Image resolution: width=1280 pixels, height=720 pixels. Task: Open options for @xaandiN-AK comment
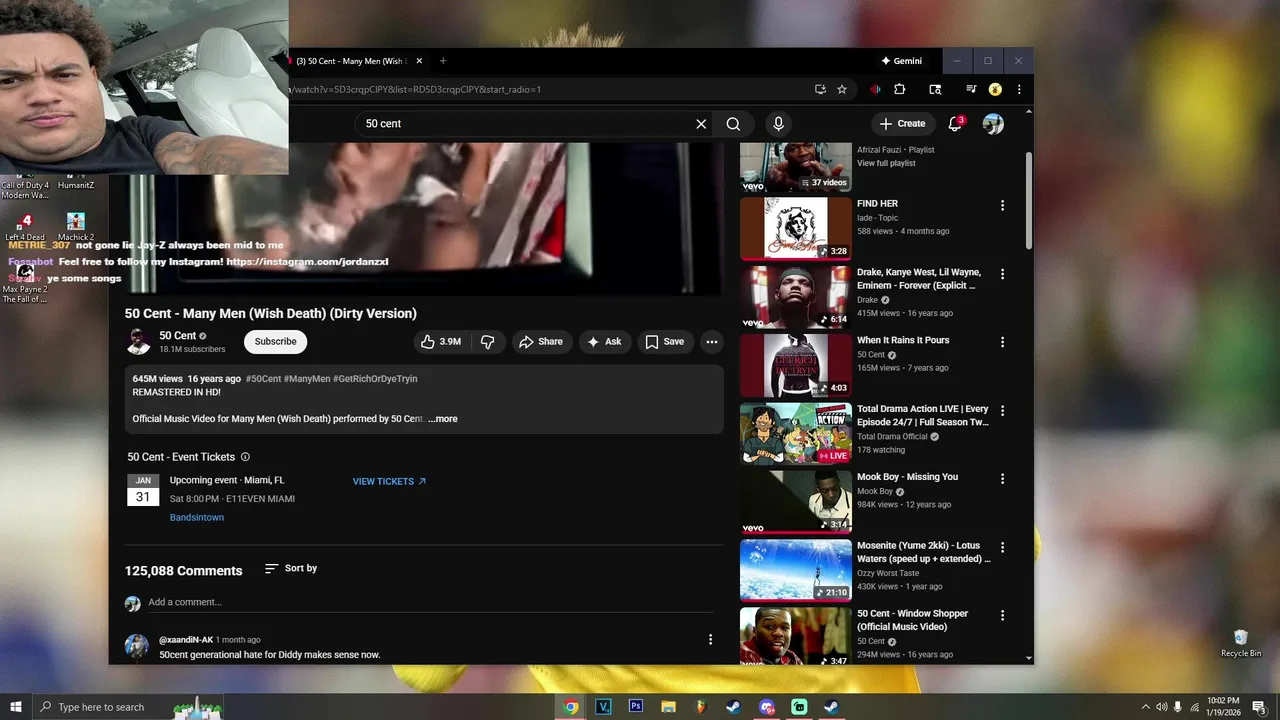pyautogui.click(x=710, y=640)
